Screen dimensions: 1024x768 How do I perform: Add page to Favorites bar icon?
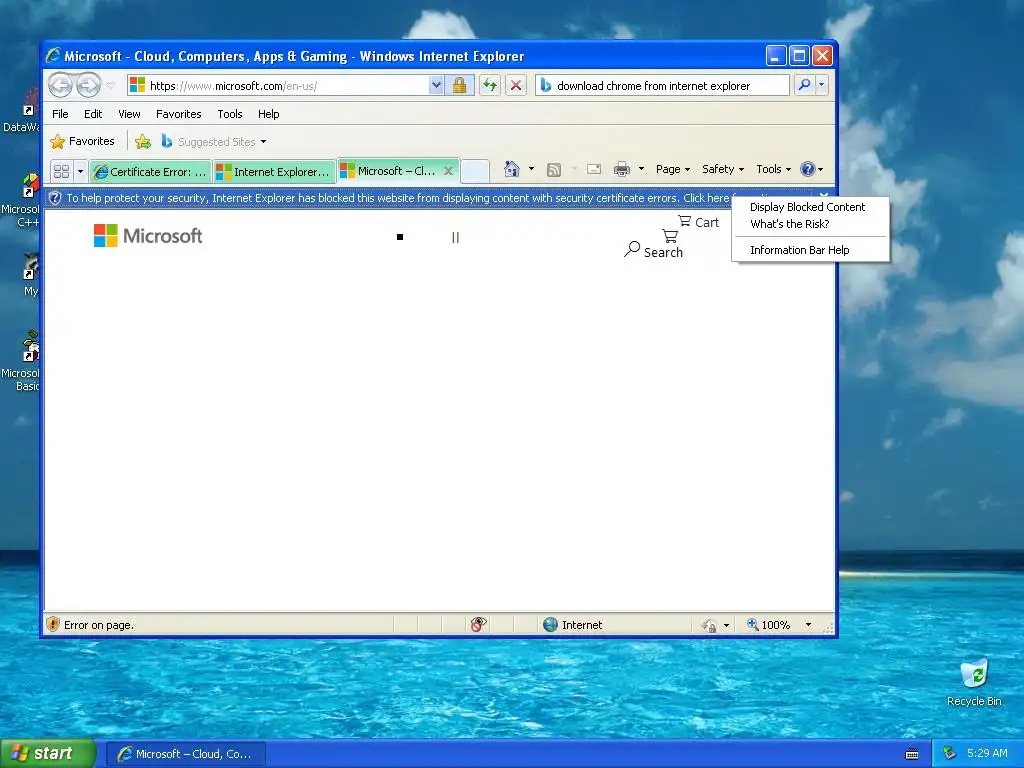point(143,141)
